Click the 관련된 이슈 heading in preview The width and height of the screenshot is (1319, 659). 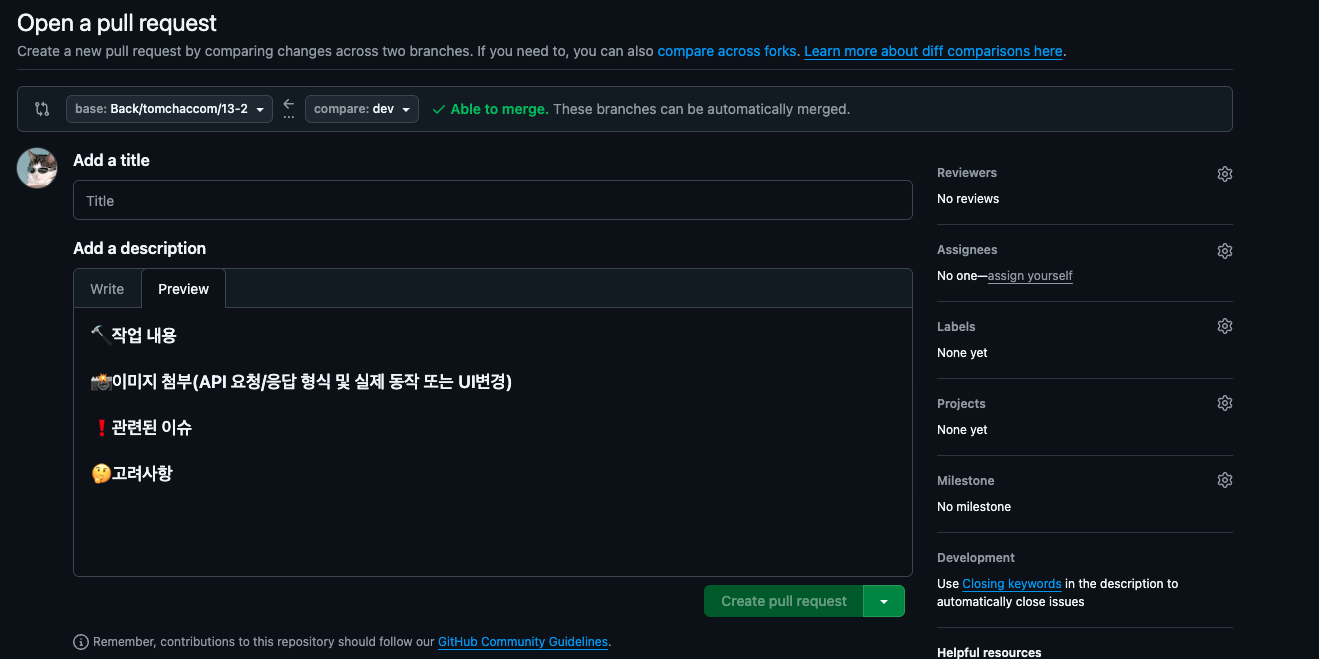point(142,427)
